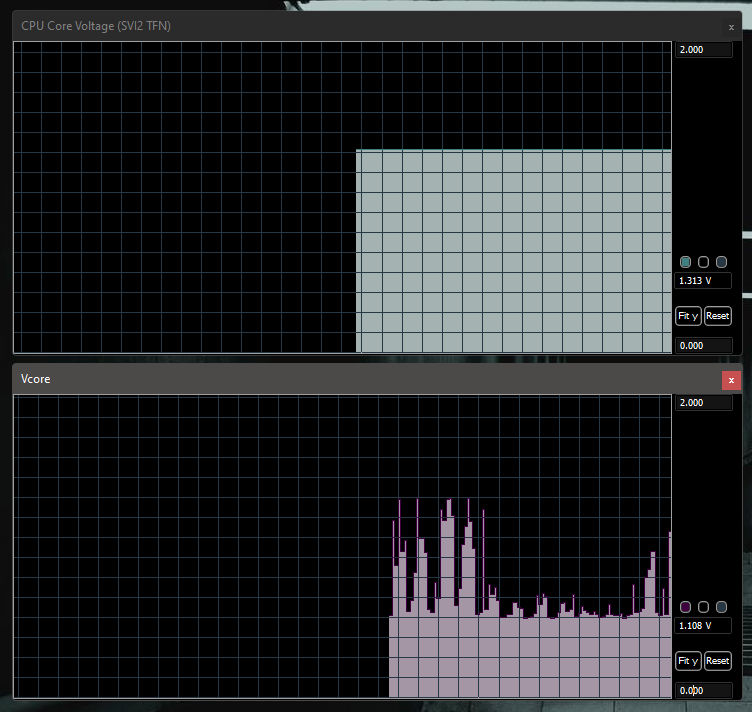The height and width of the screenshot is (712, 752).
Task: Select the purple color swatch in Vcore window
Action: click(x=685, y=607)
